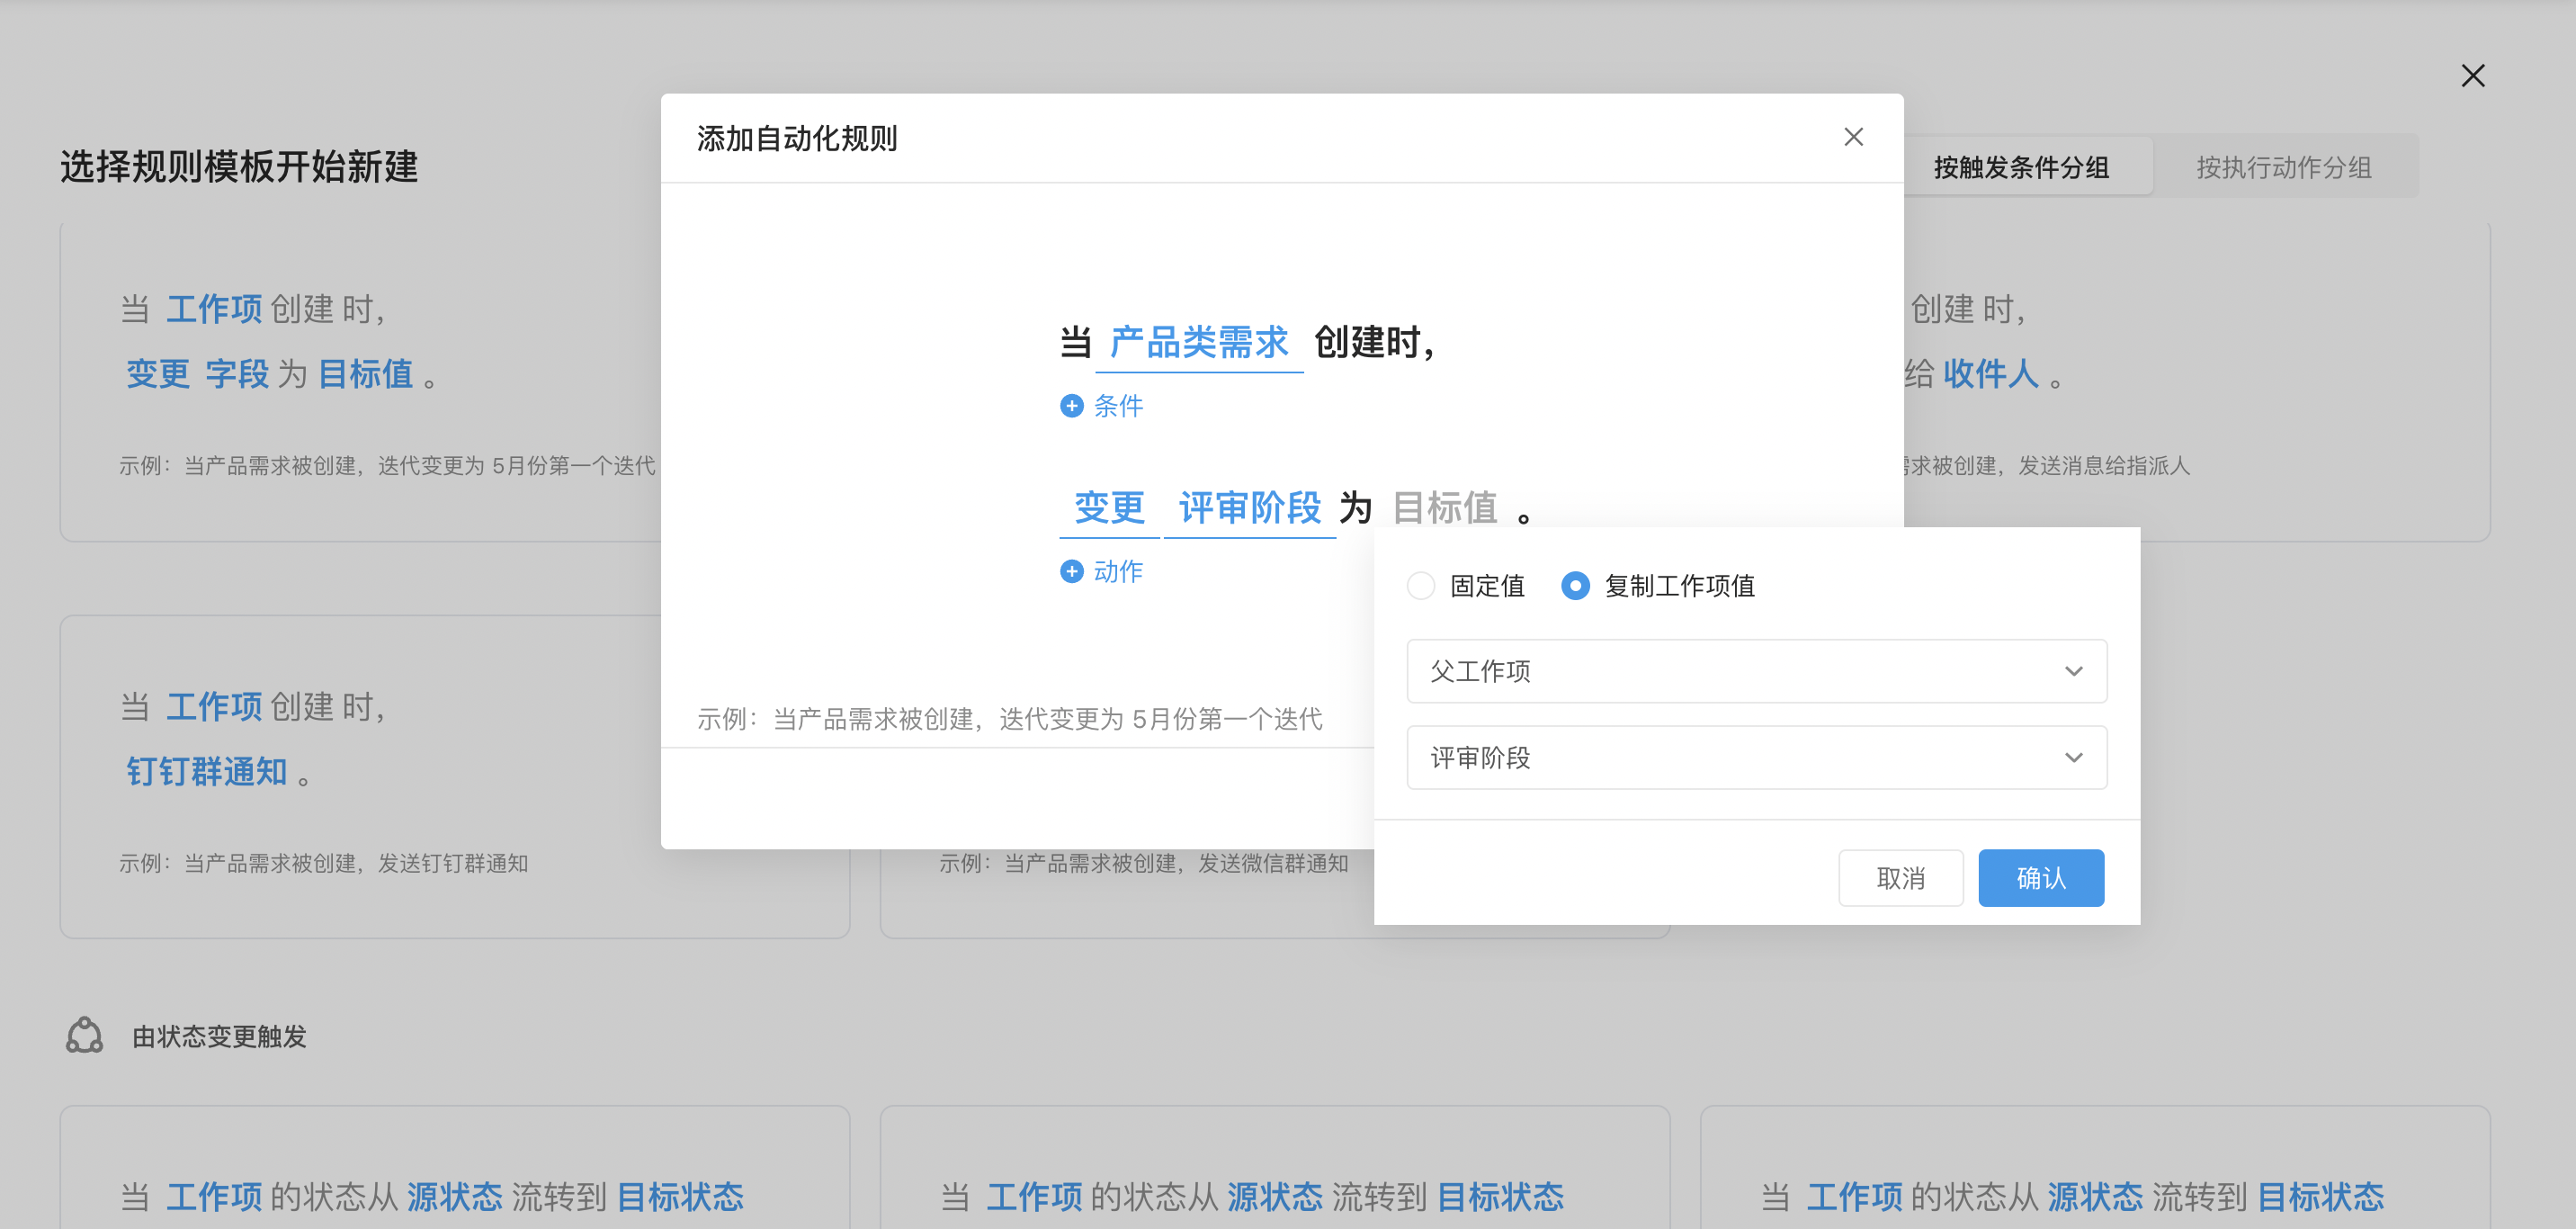Click 字段 in the first template card
Image resolution: width=2576 pixels, height=1229 pixels.
237,374
